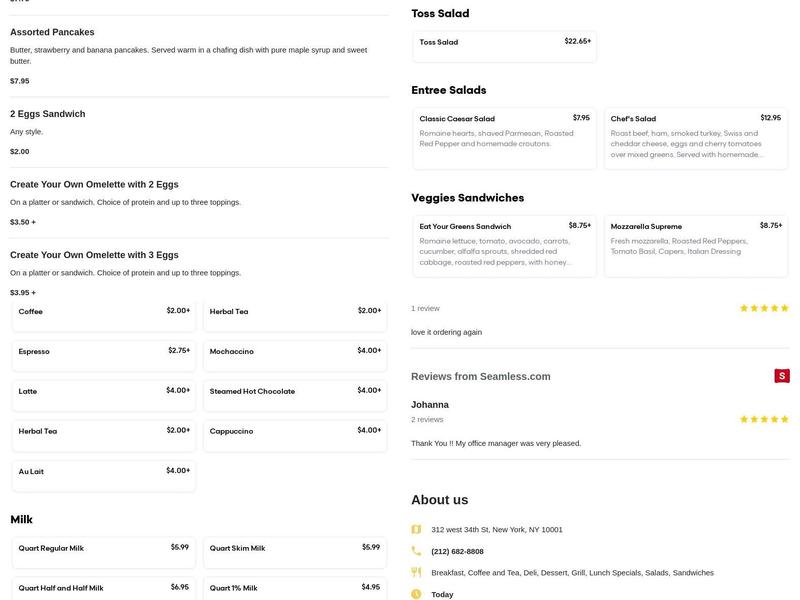Click the Today hours text
The image size is (800, 600).
[x=442, y=594]
